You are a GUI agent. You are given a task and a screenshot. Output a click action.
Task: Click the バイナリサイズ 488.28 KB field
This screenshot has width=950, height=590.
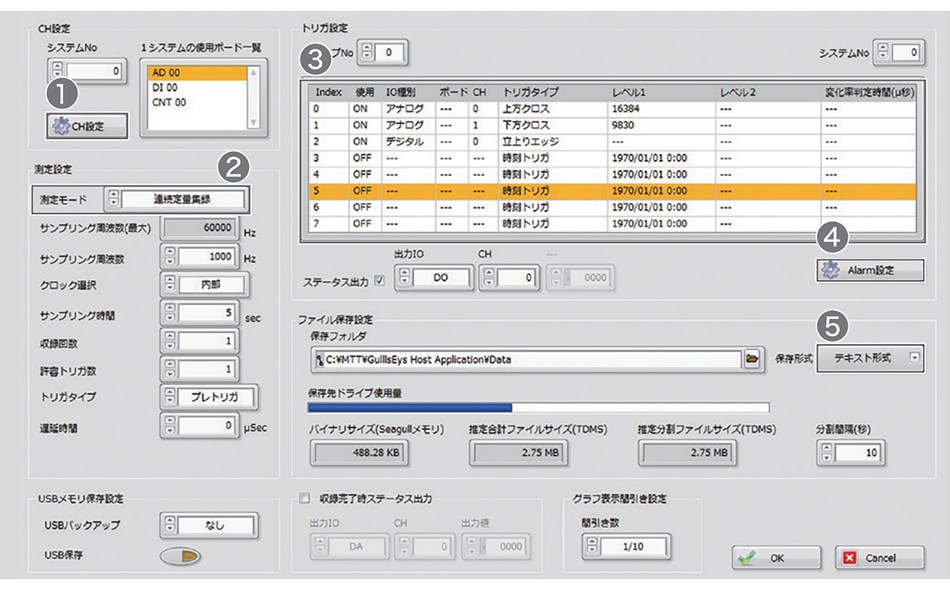pyautogui.click(x=359, y=452)
